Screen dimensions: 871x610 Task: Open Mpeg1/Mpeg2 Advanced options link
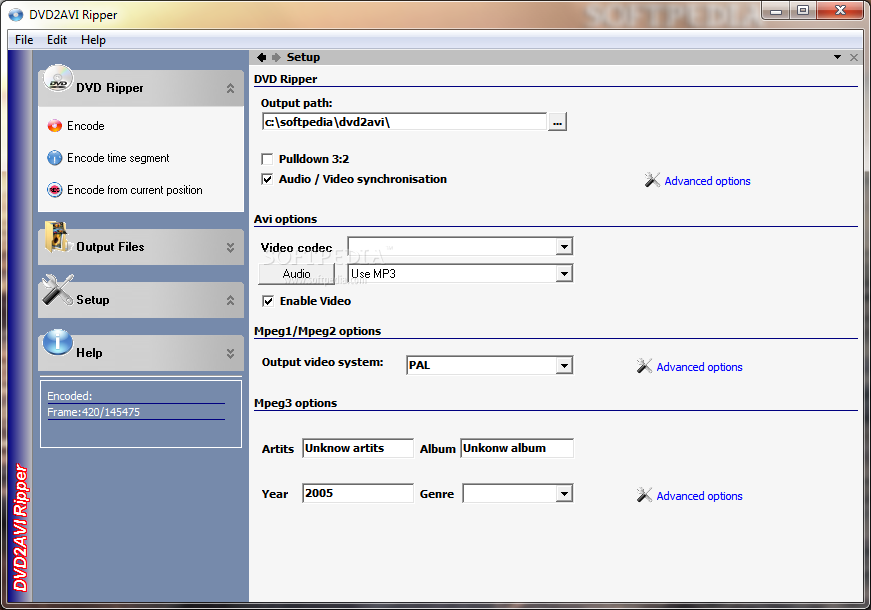699,367
